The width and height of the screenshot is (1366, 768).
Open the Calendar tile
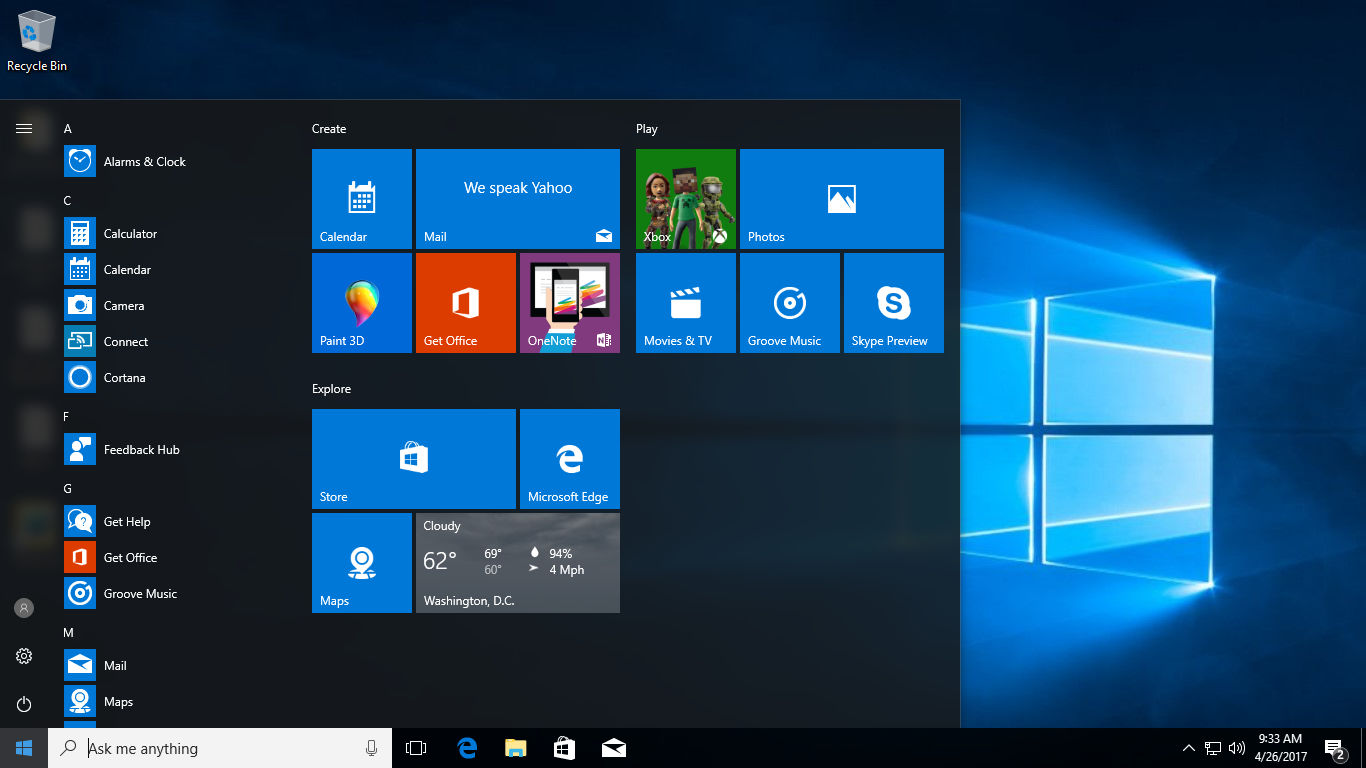click(362, 199)
